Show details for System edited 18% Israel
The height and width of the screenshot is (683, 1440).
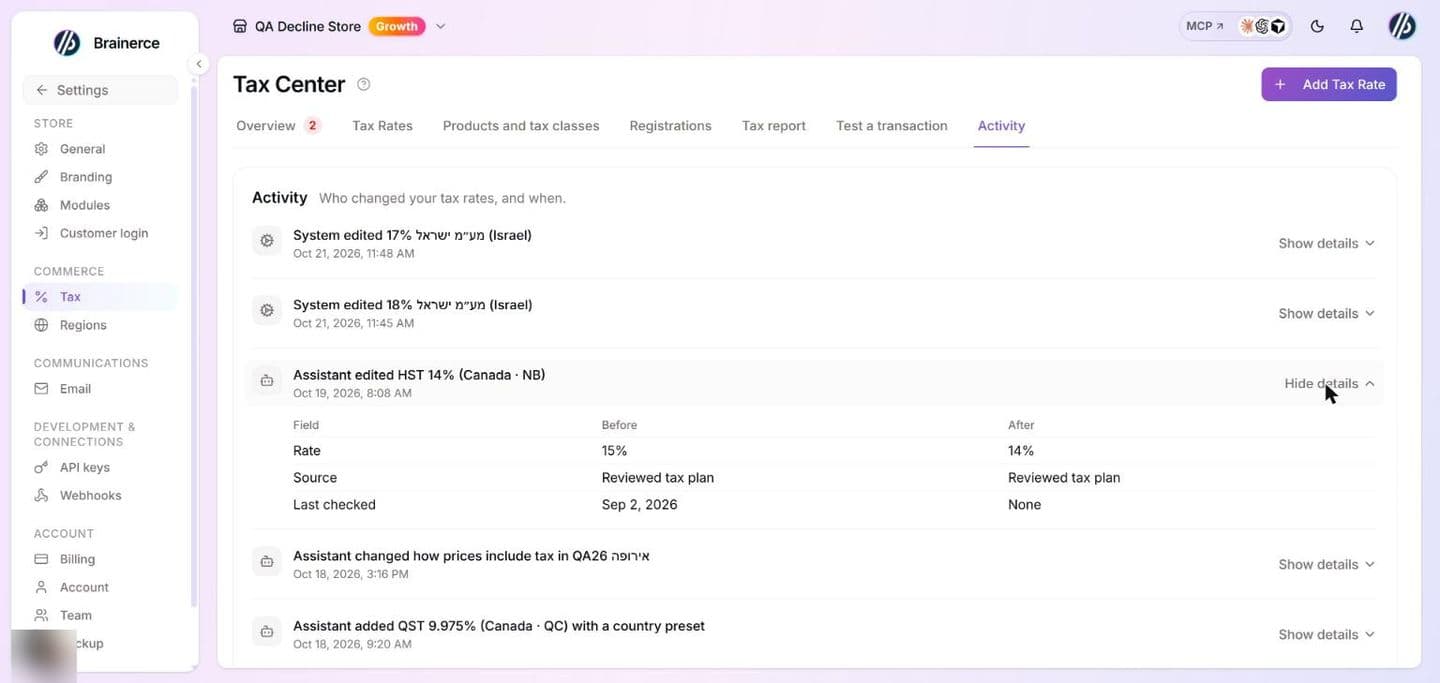1327,313
